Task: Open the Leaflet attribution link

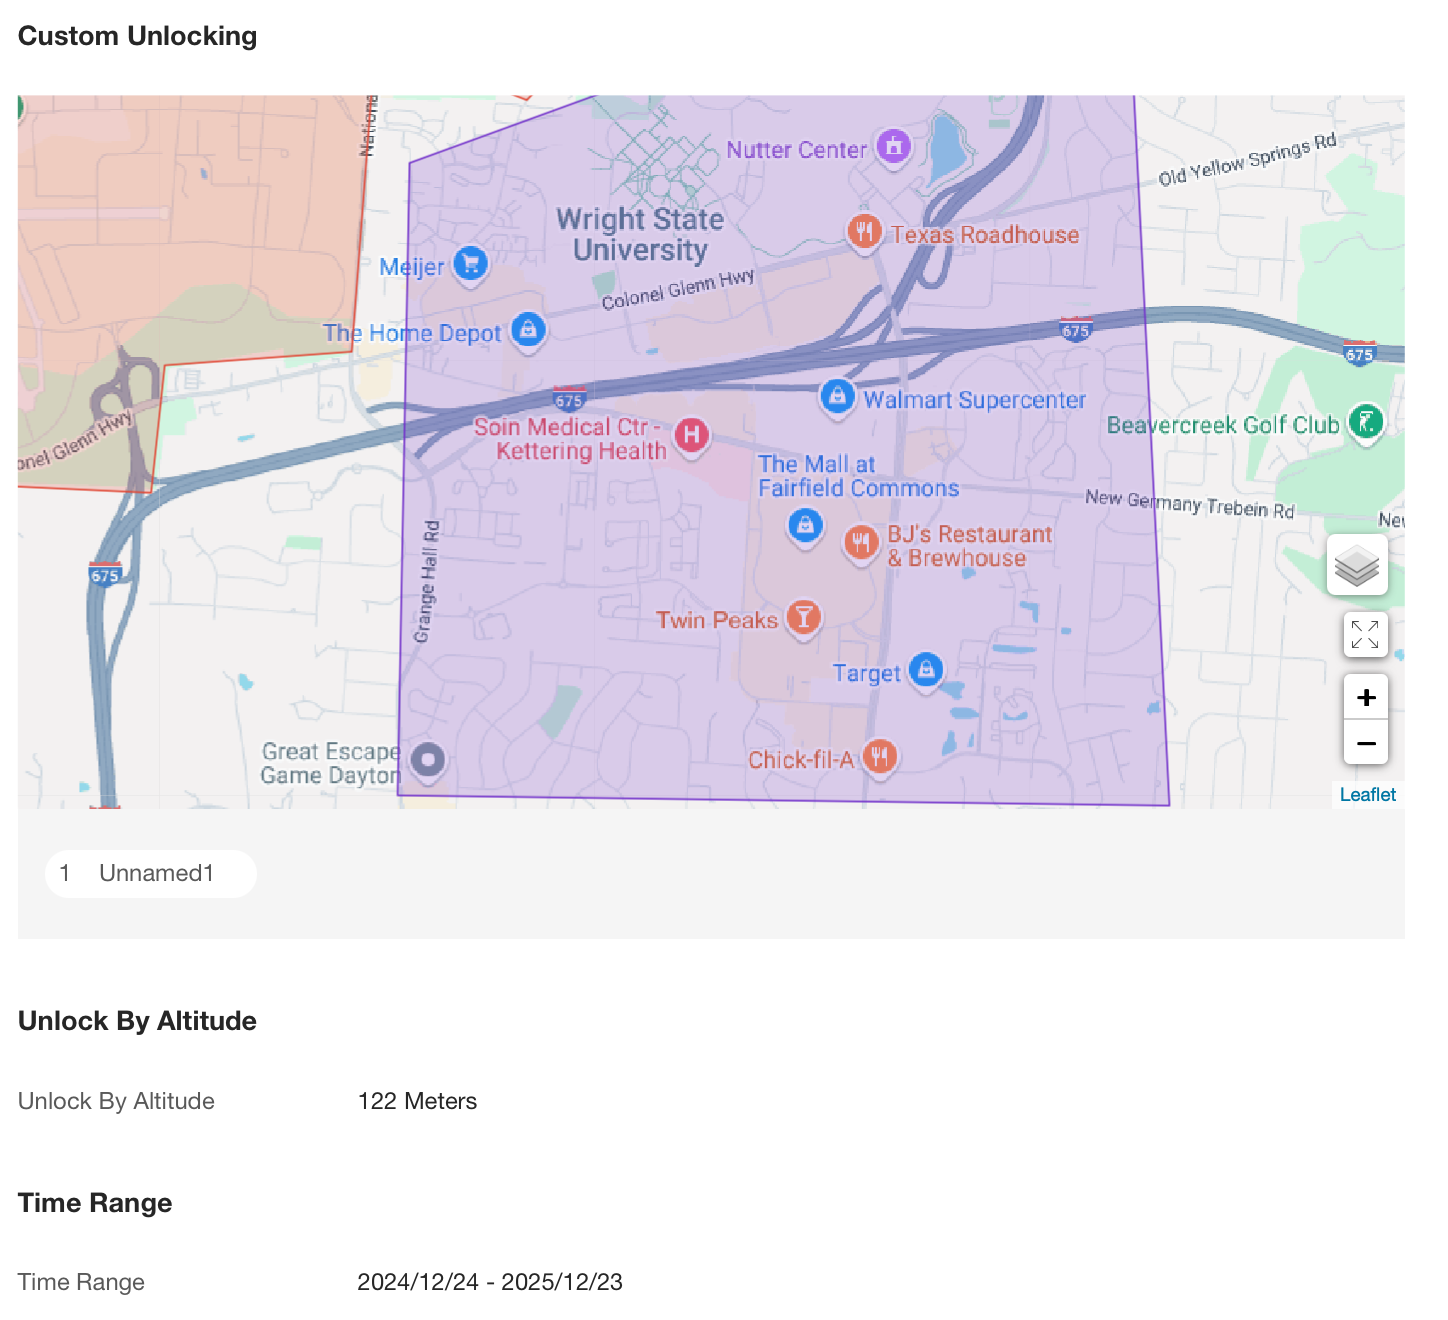Action: 1367,794
